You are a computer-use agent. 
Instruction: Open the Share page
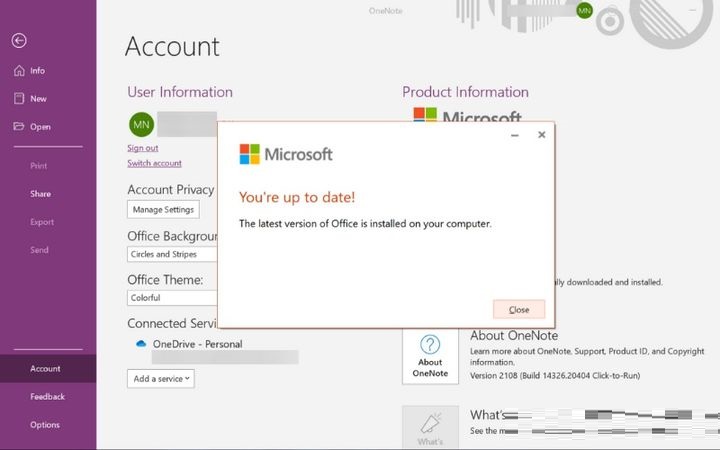click(x=40, y=194)
